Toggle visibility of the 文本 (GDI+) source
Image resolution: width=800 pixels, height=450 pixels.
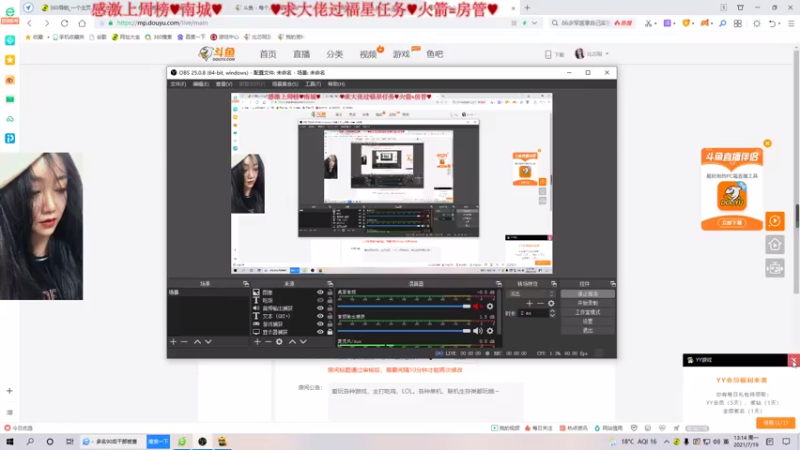(x=320, y=316)
